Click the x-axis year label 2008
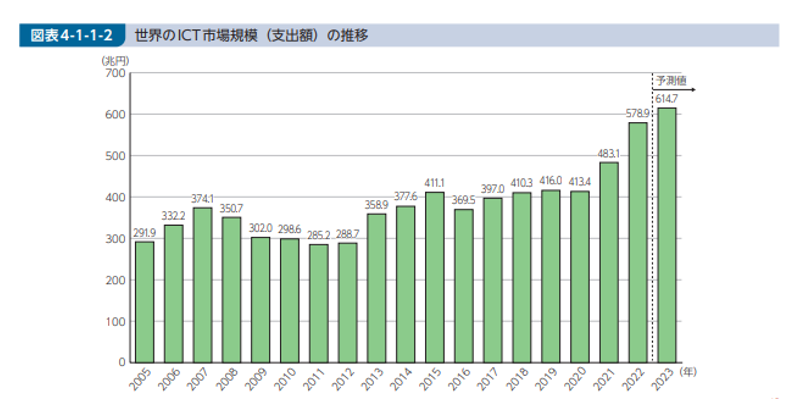 [x=227, y=379]
